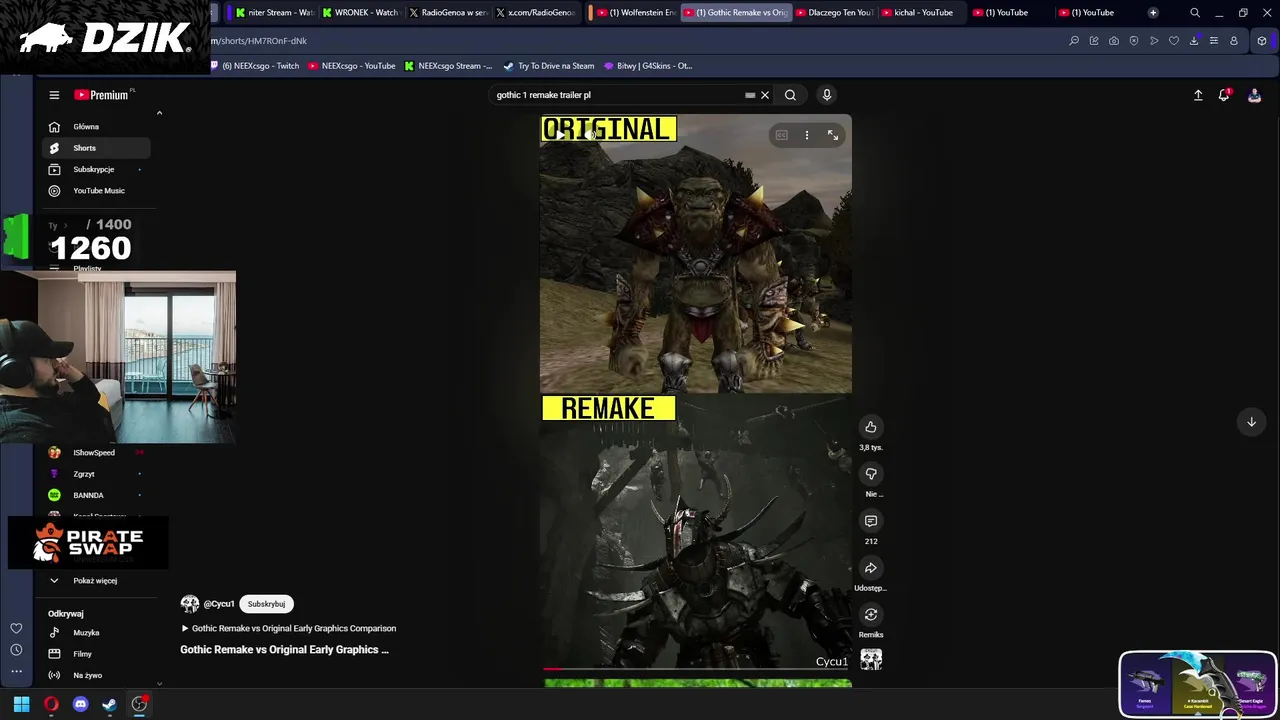Open Na żywo under Odkrywaj
Image resolution: width=1280 pixels, height=720 pixels.
pos(96,675)
